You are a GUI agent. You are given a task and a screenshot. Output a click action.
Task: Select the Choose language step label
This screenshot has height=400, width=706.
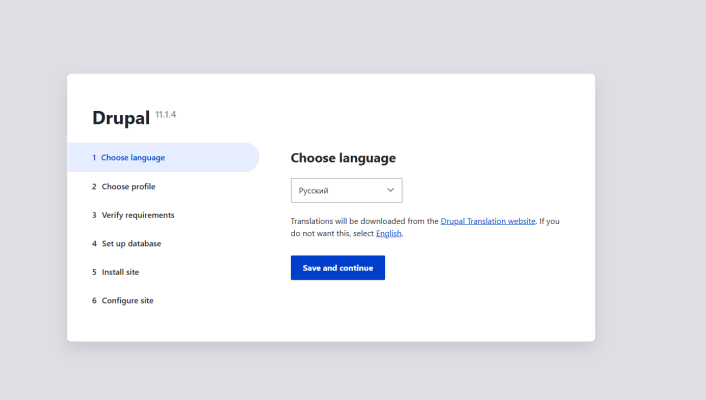click(133, 158)
